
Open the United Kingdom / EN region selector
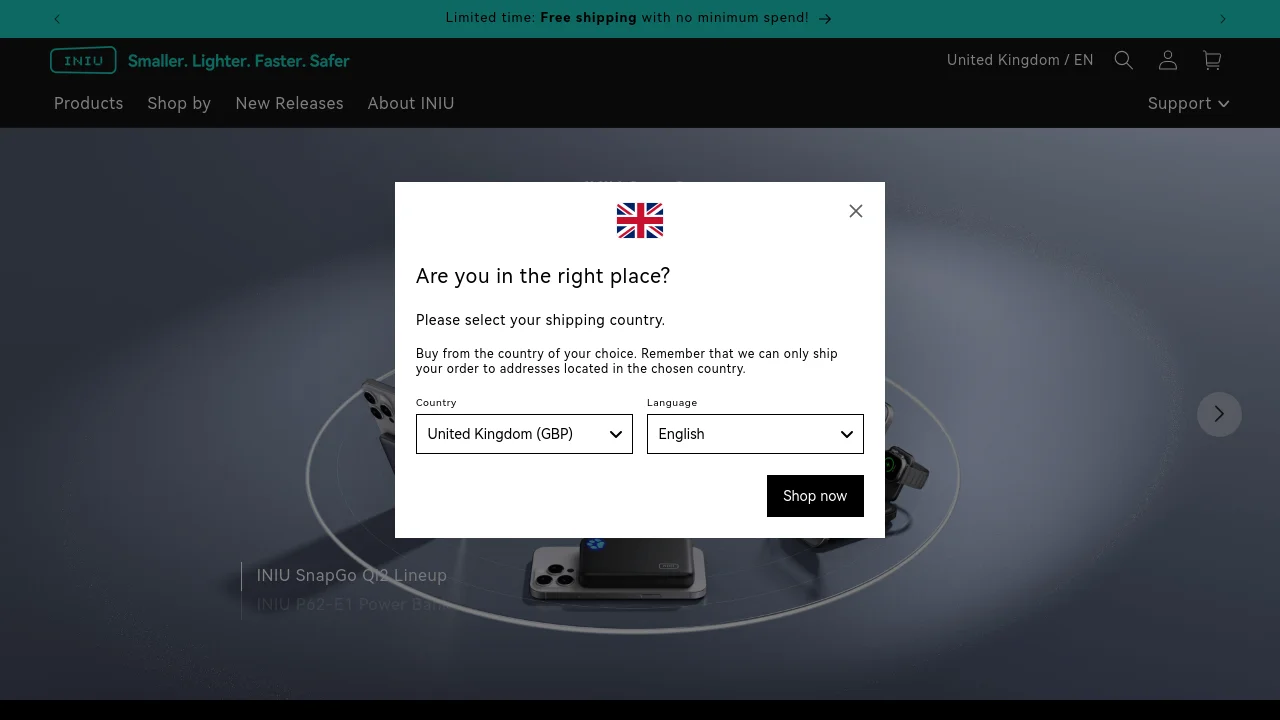[1020, 60]
